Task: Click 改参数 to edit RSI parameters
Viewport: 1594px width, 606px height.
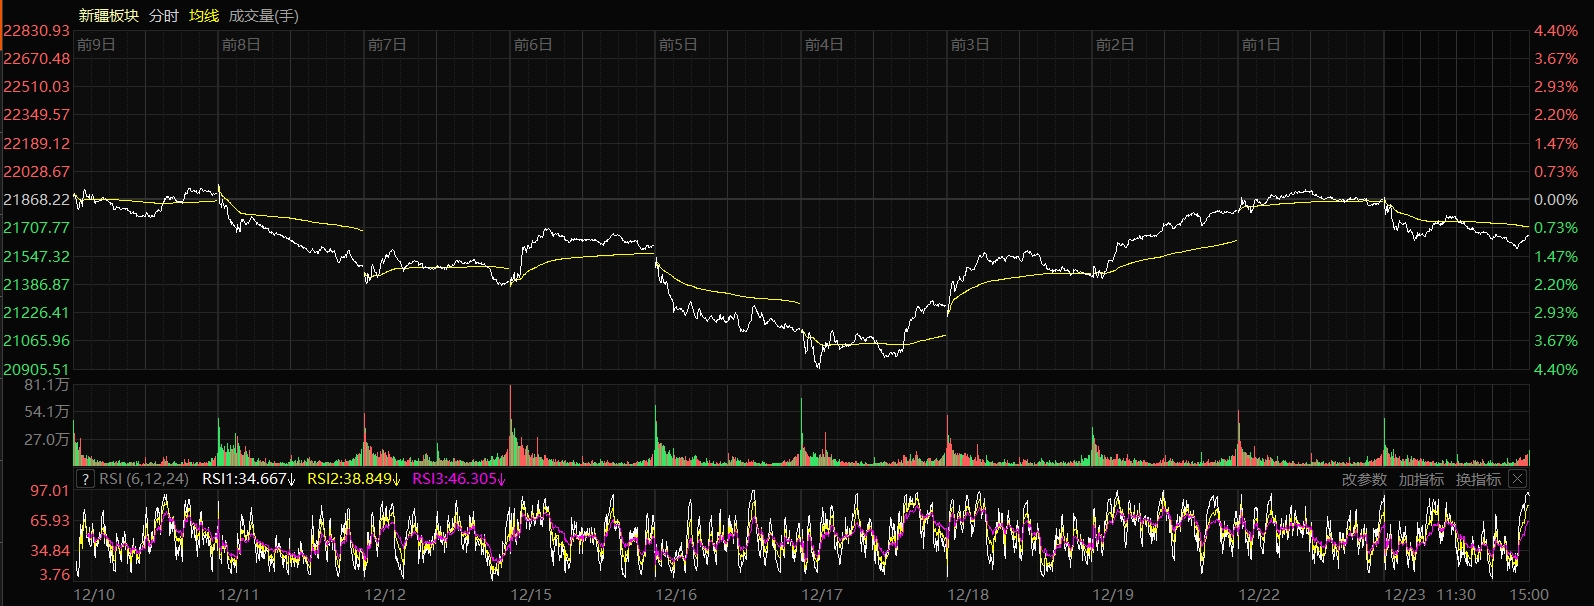Action: pos(1364,480)
